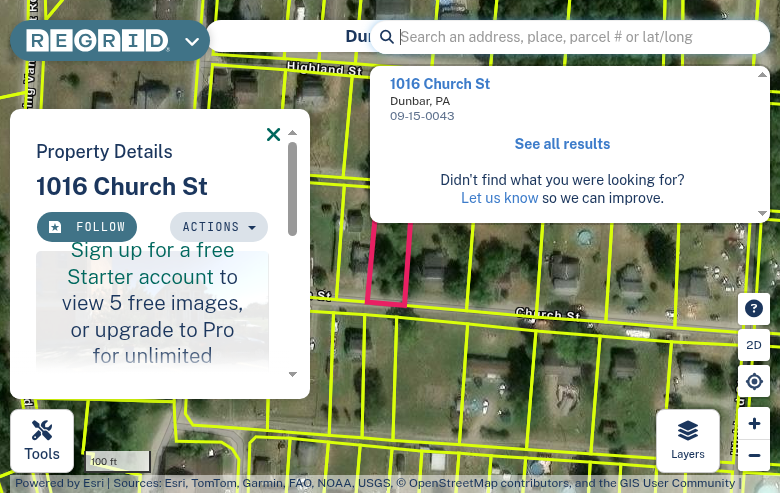Click the locate me target icon
The width and height of the screenshot is (780, 493).
(x=754, y=381)
